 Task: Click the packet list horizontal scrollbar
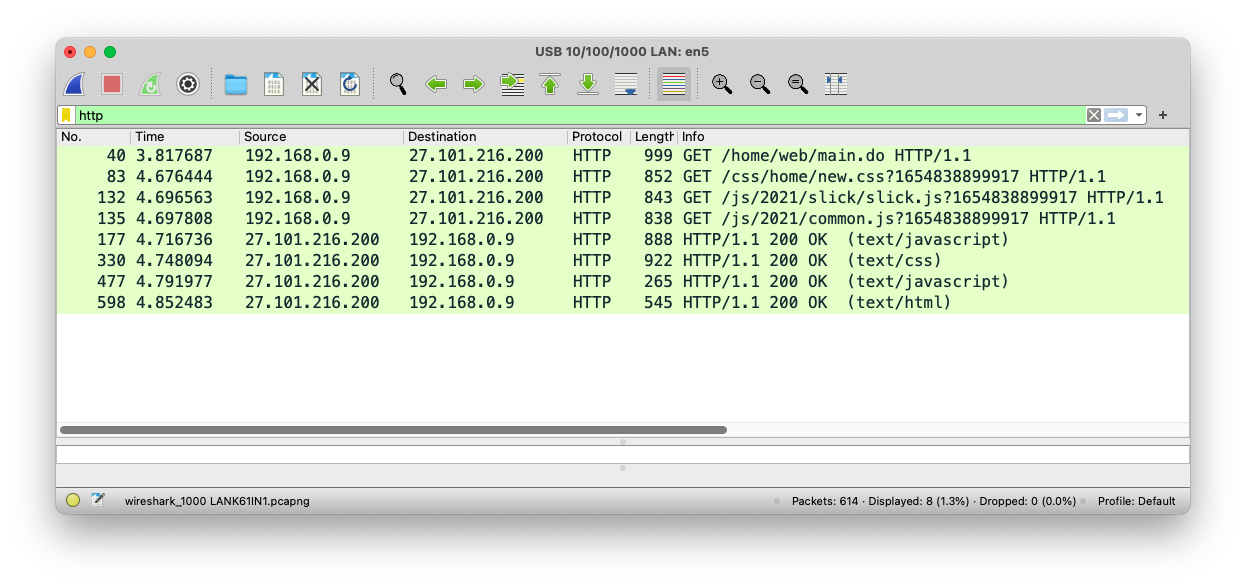[393, 430]
